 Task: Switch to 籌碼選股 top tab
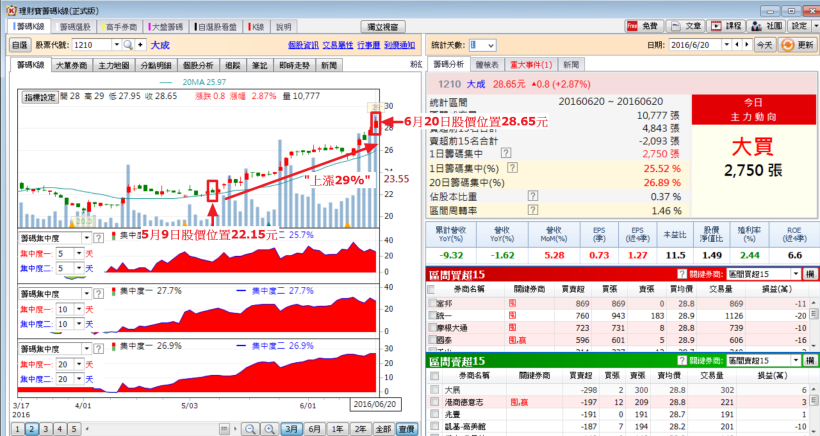pyautogui.click(x=74, y=27)
